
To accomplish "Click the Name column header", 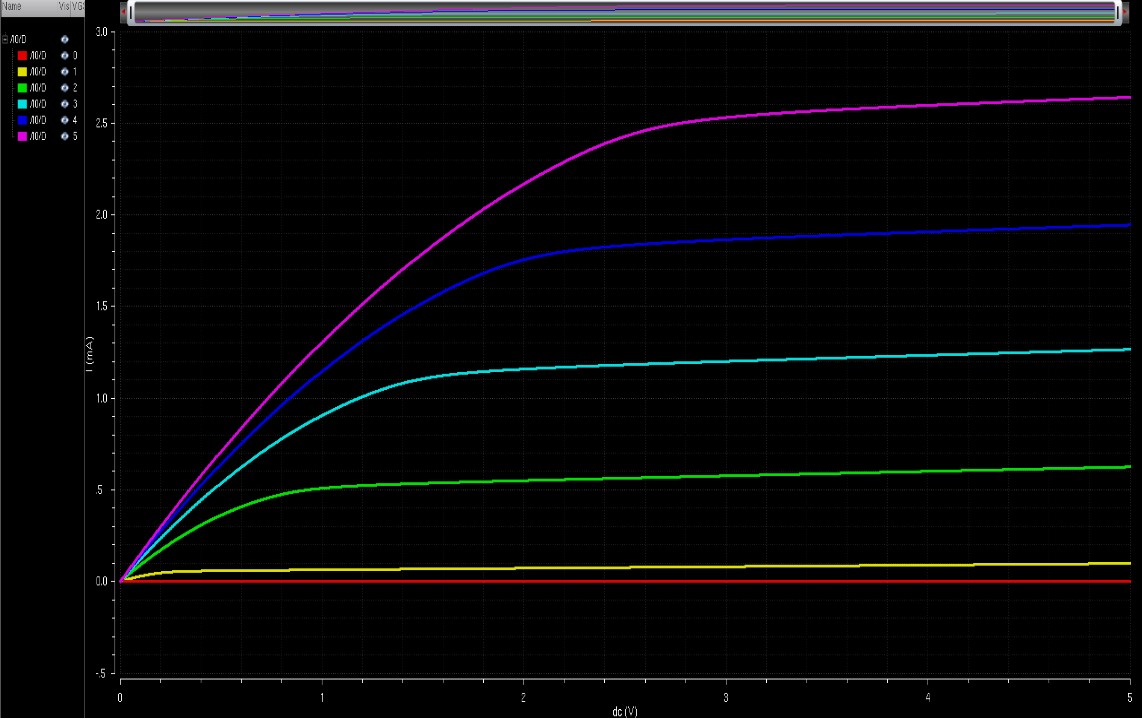I will click(x=14, y=6).
